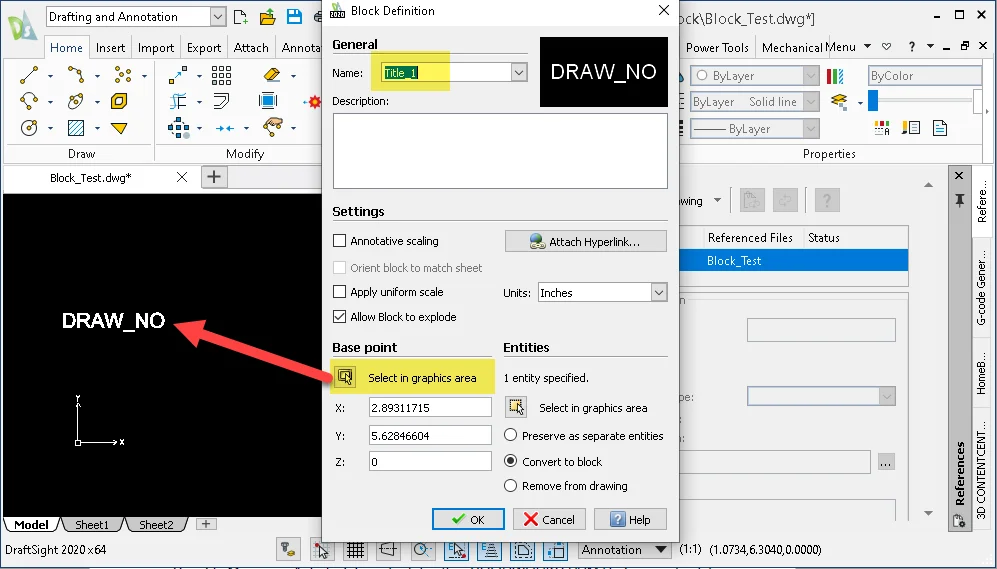Screen dimensions: 997x569
Task: Select the Ellipse draw tool
Action: coord(76,101)
